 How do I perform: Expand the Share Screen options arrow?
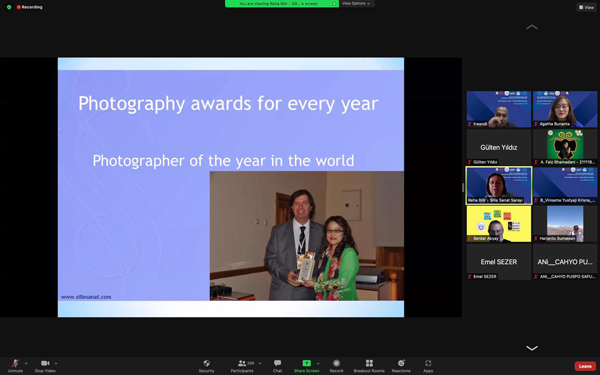tap(318, 363)
